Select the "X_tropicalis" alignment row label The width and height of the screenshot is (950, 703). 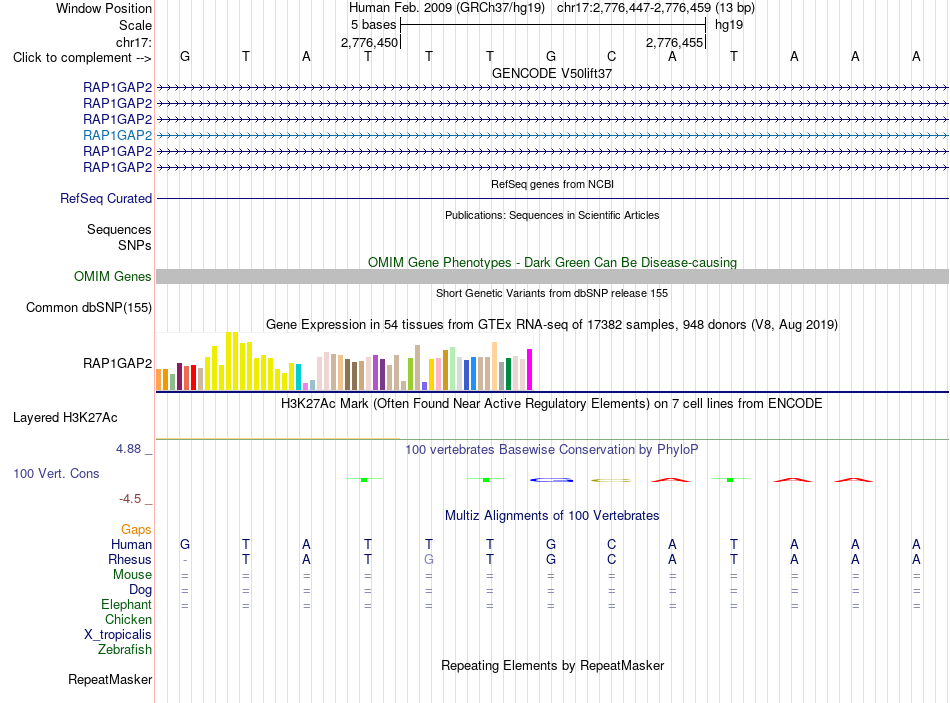click(118, 635)
